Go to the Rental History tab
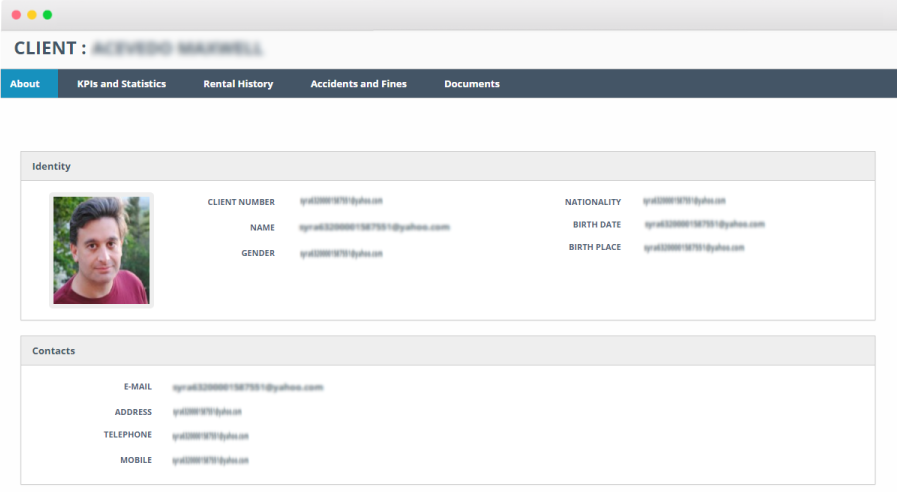The height and width of the screenshot is (492, 897). [238, 84]
